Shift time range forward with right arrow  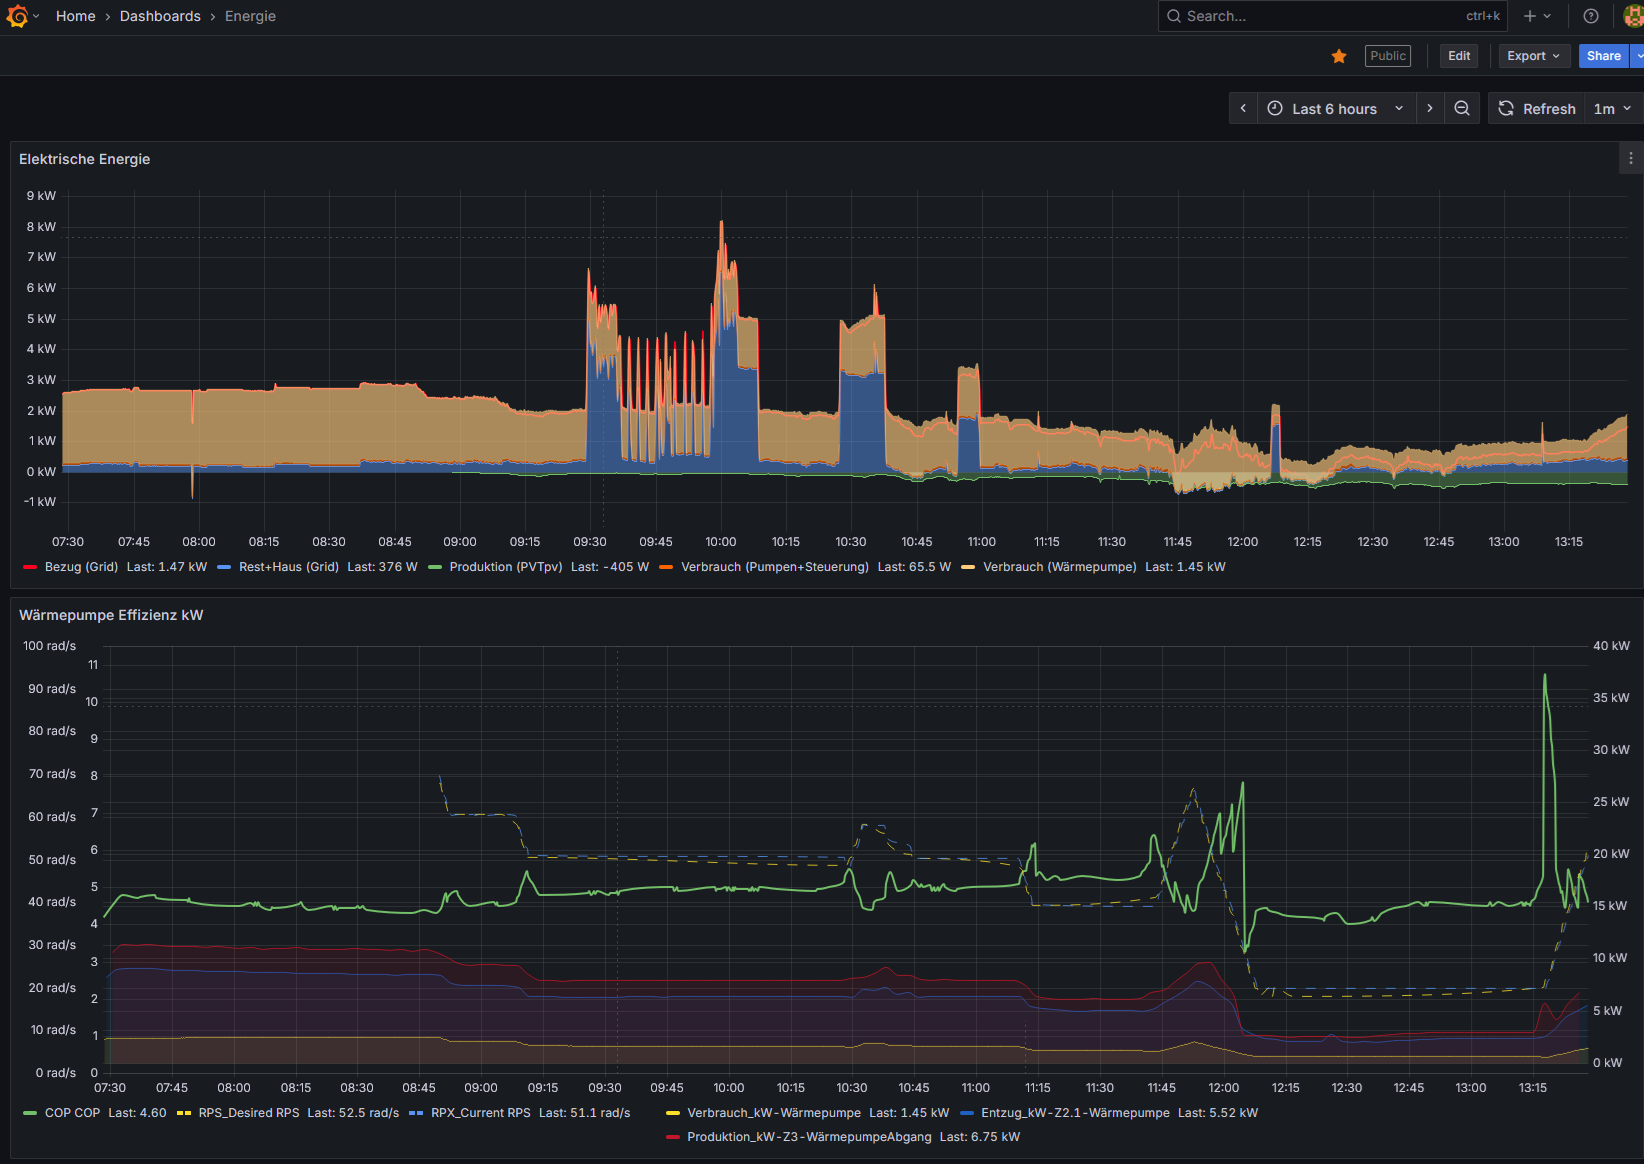pyautogui.click(x=1430, y=109)
